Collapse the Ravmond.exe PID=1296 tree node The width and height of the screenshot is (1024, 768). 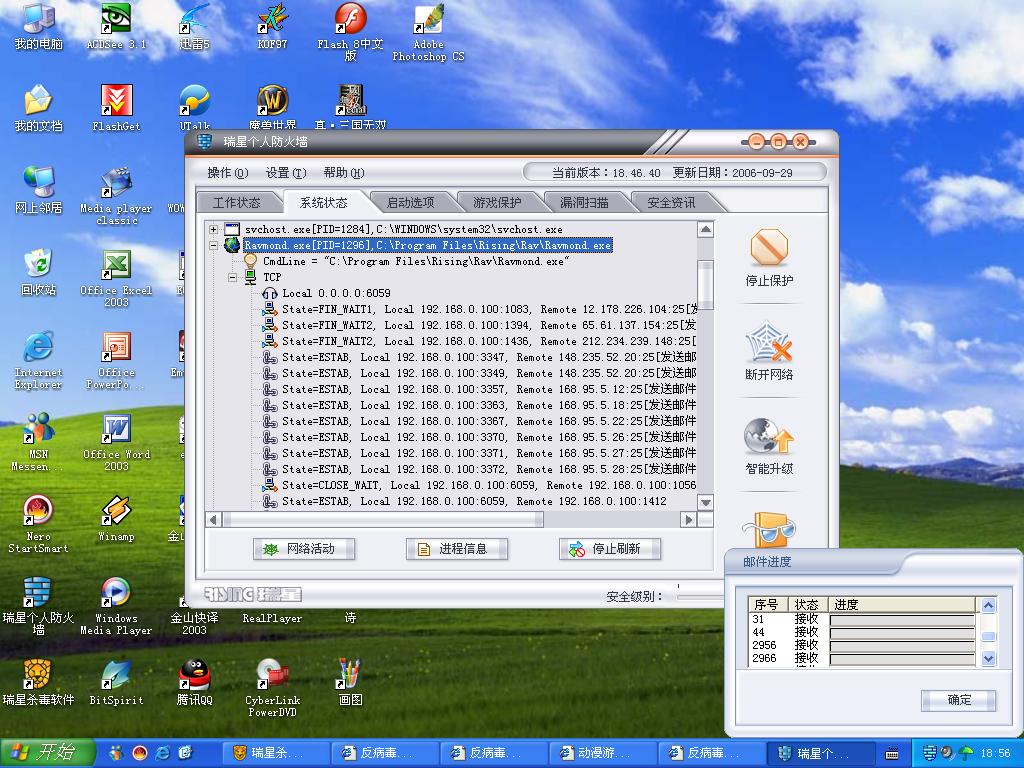click(x=214, y=246)
